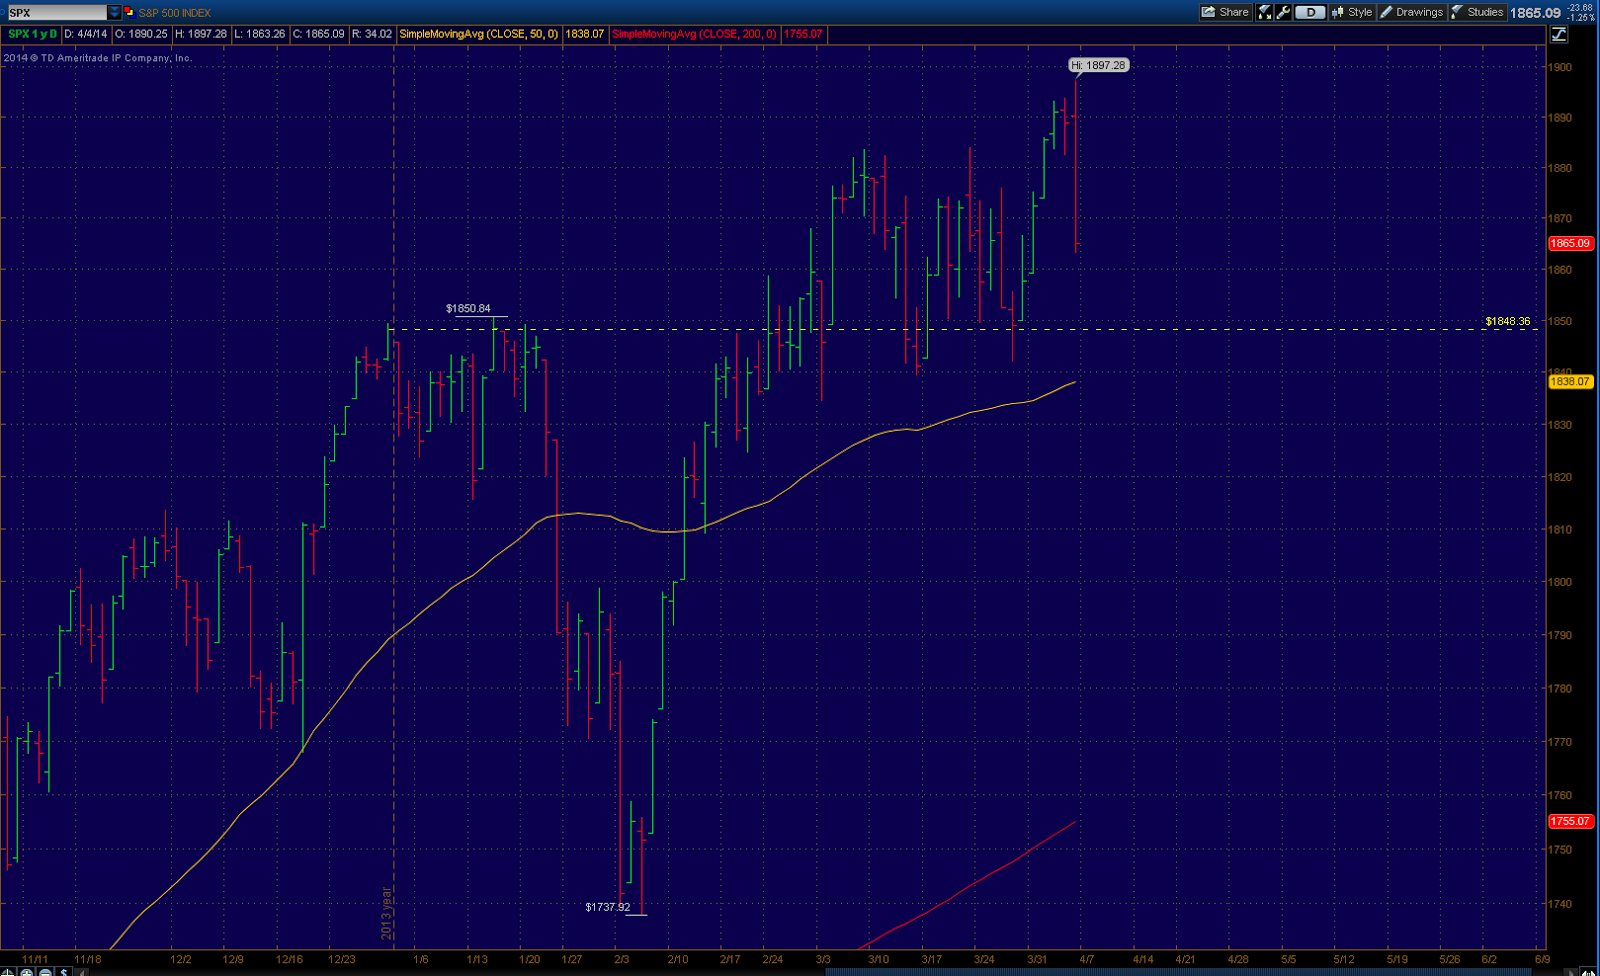
Task: Click the large 1865.09 last price at top right
Action: pyautogui.click(x=1535, y=13)
